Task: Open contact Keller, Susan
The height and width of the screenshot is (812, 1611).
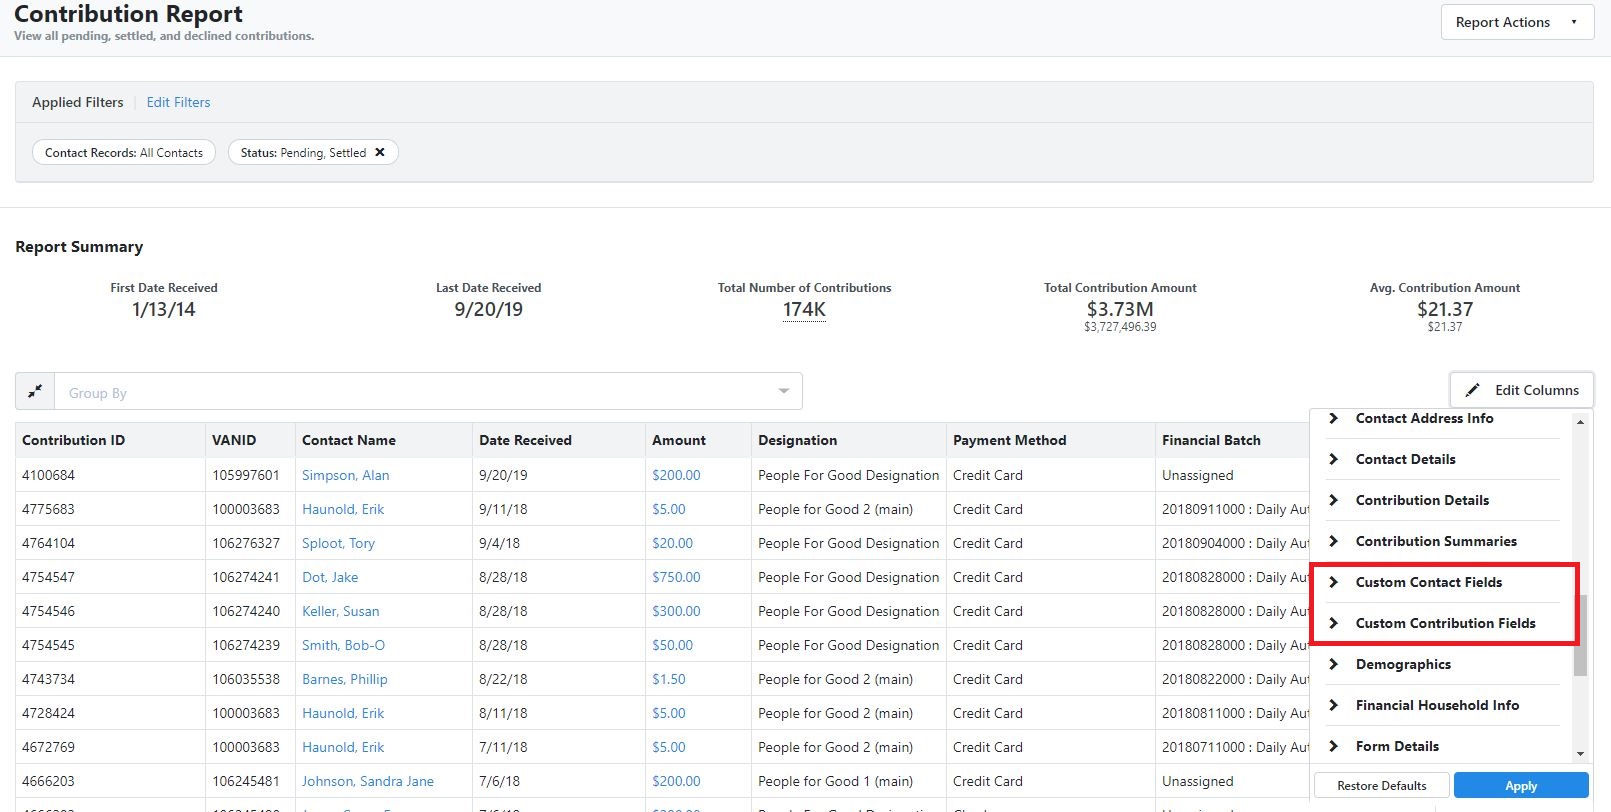Action: pyautogui.click(x=341, y=611)
